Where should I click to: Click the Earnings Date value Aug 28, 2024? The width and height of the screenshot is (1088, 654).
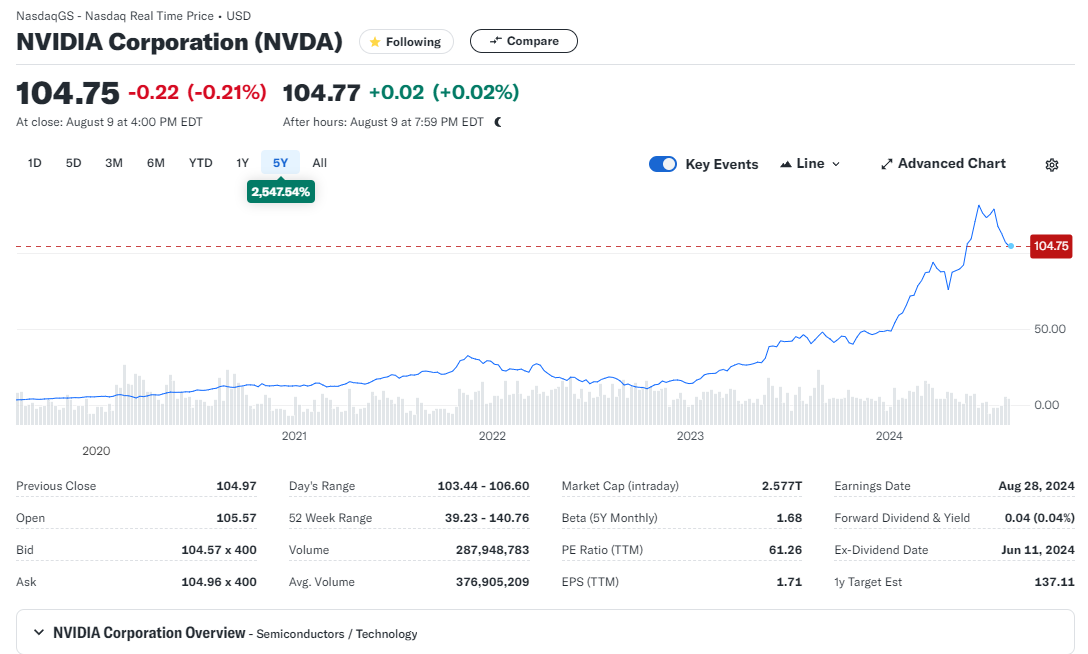1037,486
